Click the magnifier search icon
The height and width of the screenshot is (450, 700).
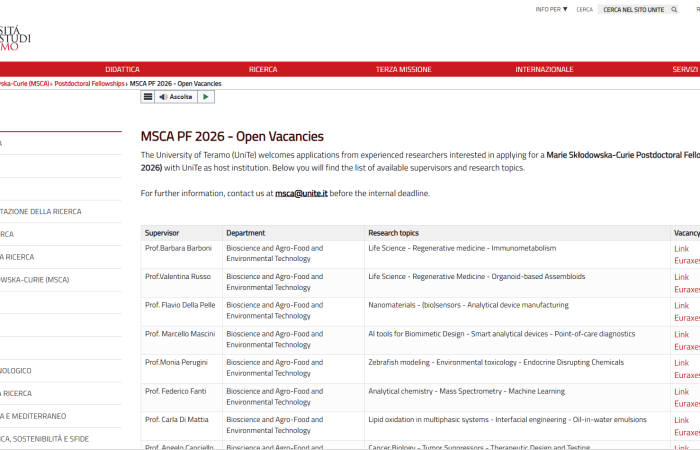tap(674, 9)
